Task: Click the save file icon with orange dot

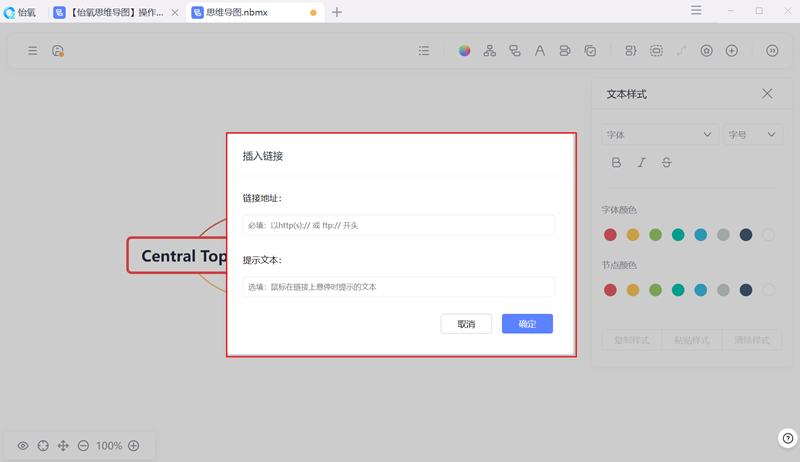Action: click(x=58, y=50)
